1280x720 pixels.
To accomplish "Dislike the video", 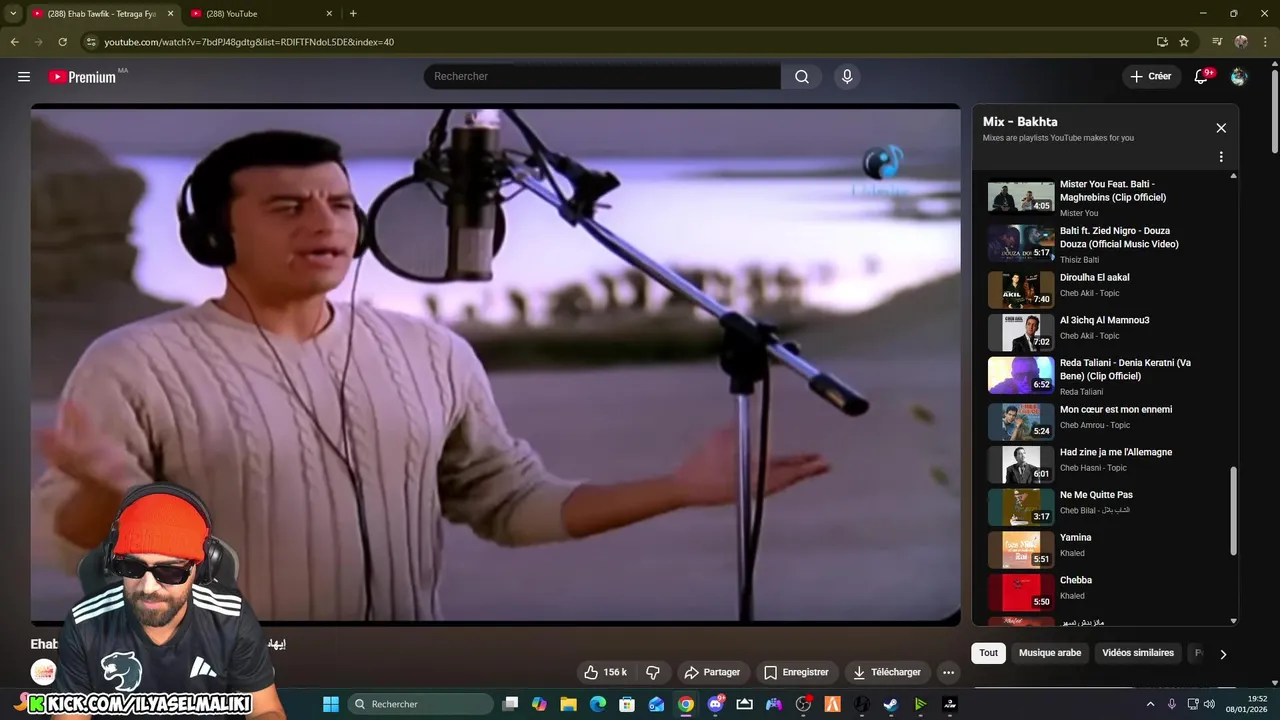I will click(653, 672).
